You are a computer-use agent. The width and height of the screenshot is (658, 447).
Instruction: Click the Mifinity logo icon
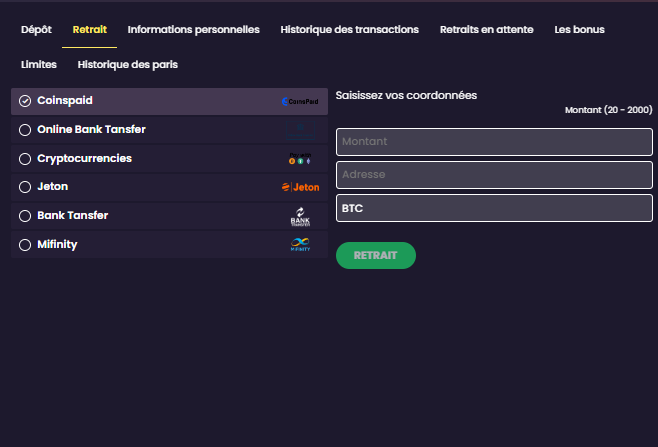300,245
